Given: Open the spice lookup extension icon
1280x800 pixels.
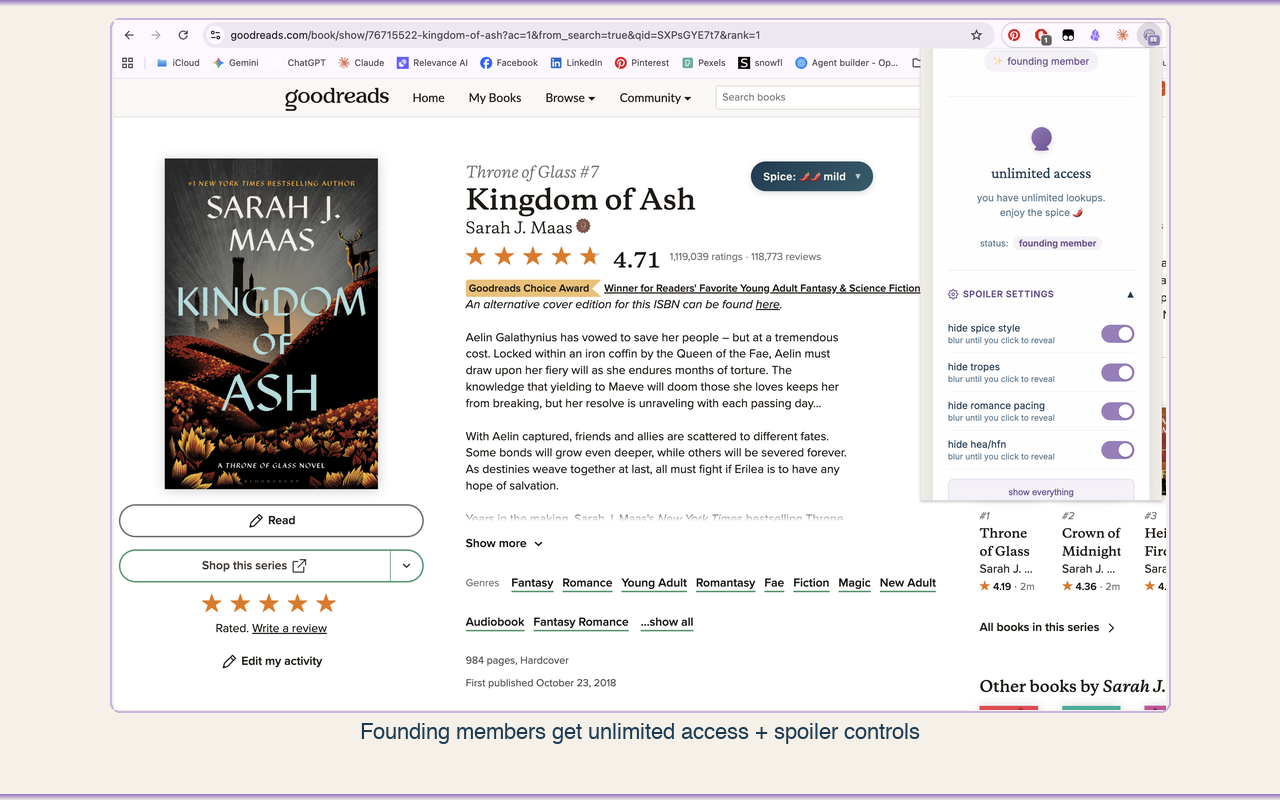Looking at the screenshot, I should click(x=1150, y=36).
